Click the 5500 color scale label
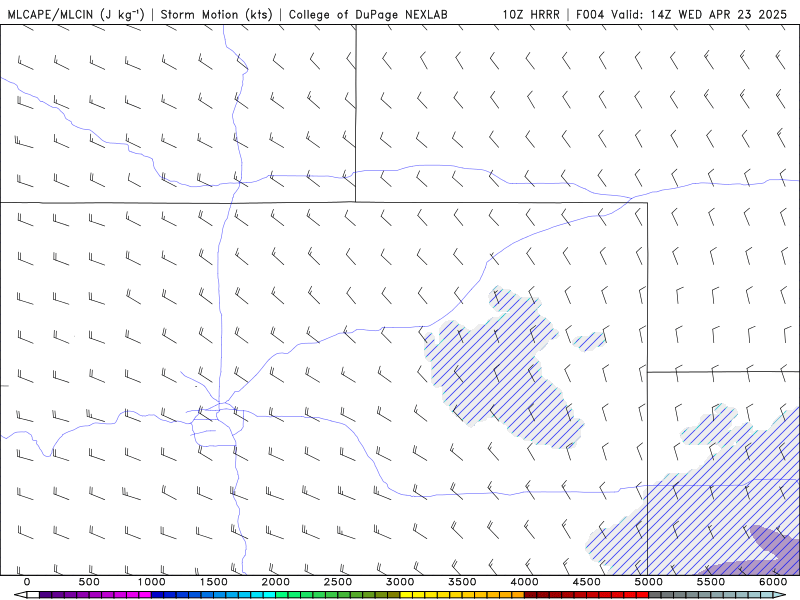This screenshot has height=600, width=800. [x=711, y=582]
